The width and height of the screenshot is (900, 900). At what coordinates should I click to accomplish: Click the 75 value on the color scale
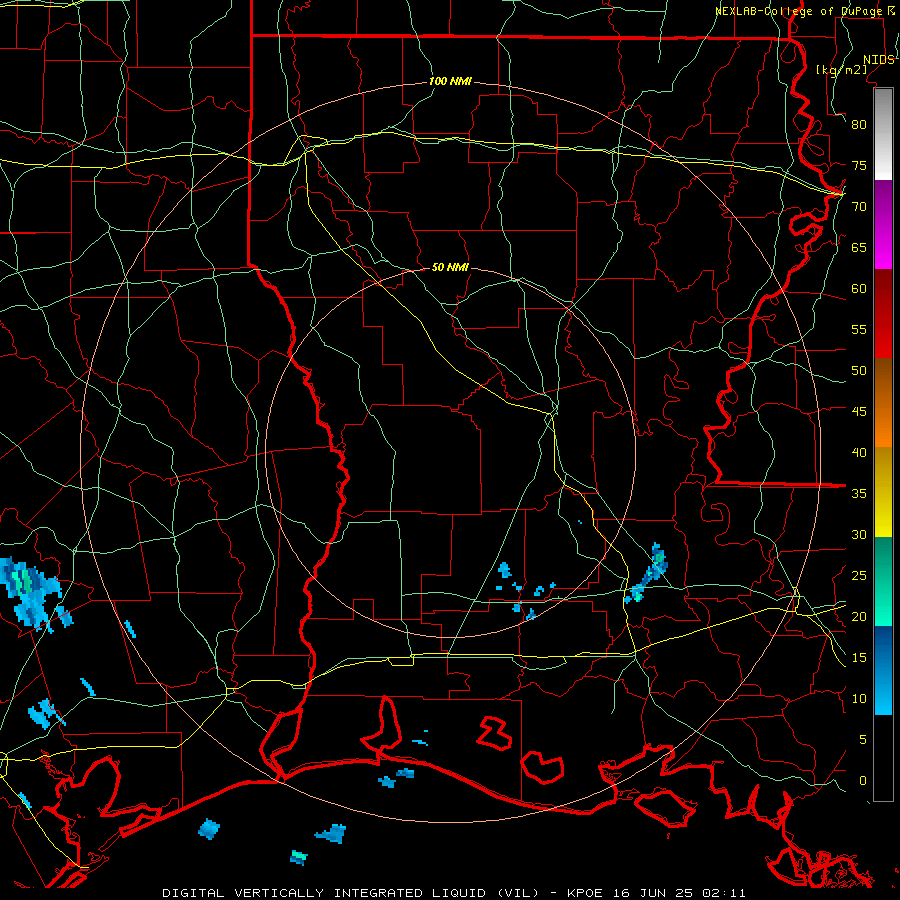pos(859,165)
